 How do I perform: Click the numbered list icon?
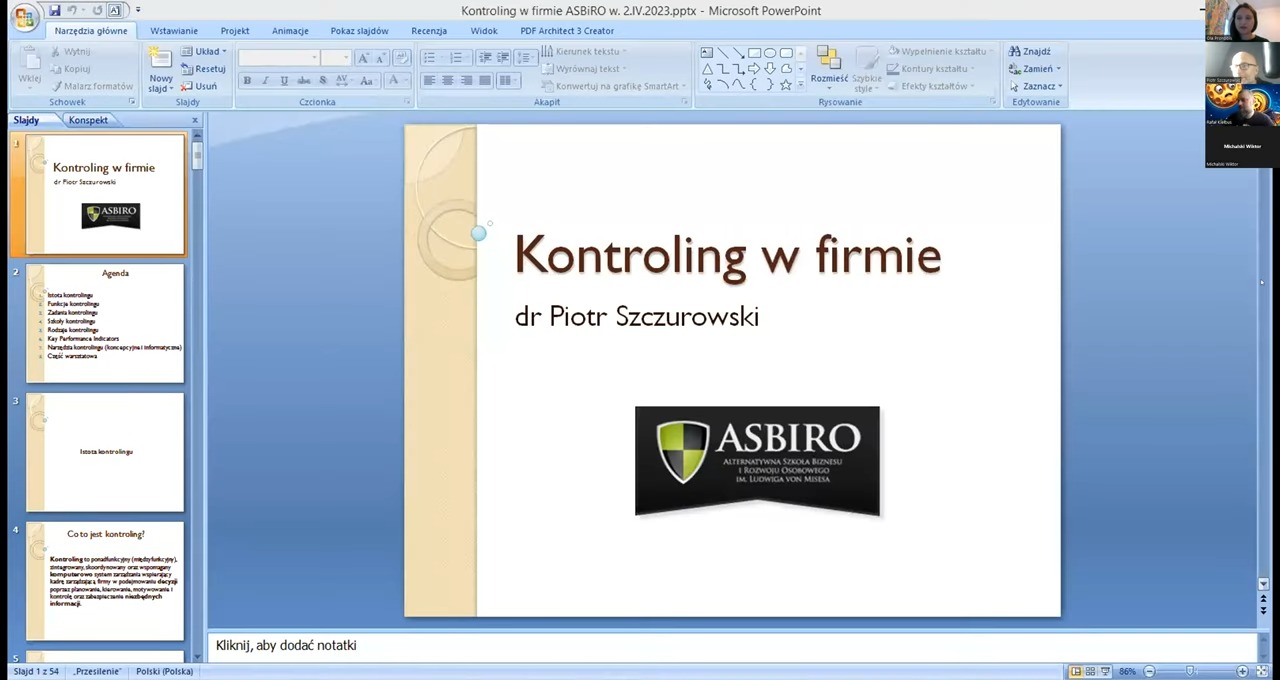[x=459, y=58]
